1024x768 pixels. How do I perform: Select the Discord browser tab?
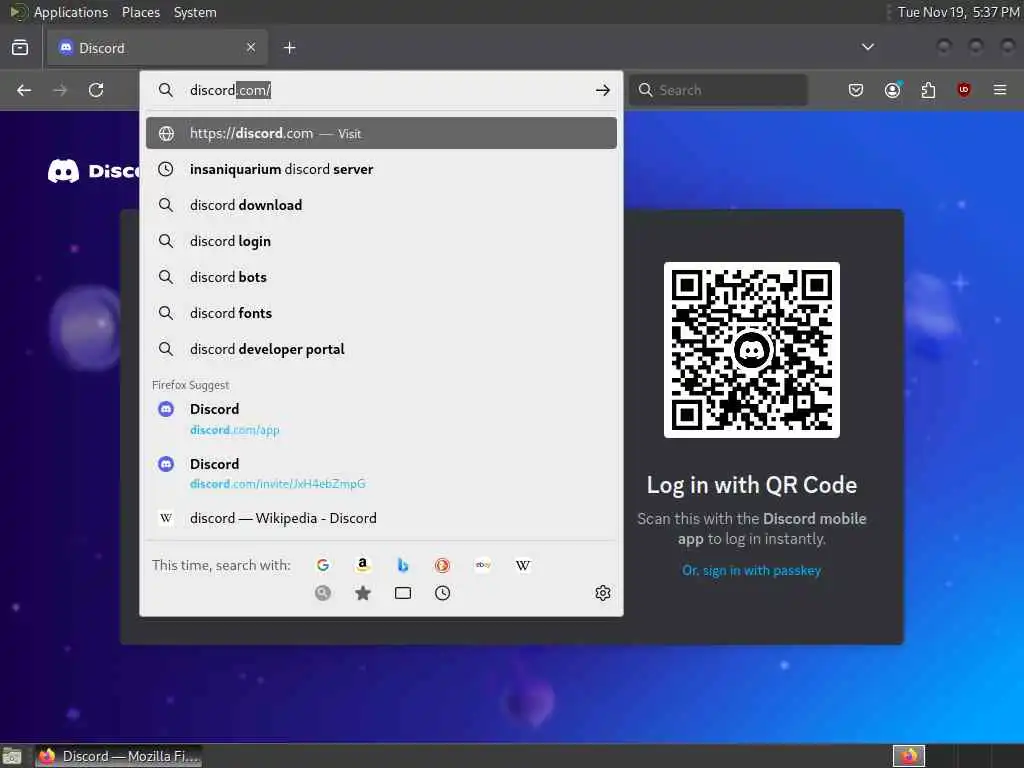pyautogui.click(x=157, y=48)
